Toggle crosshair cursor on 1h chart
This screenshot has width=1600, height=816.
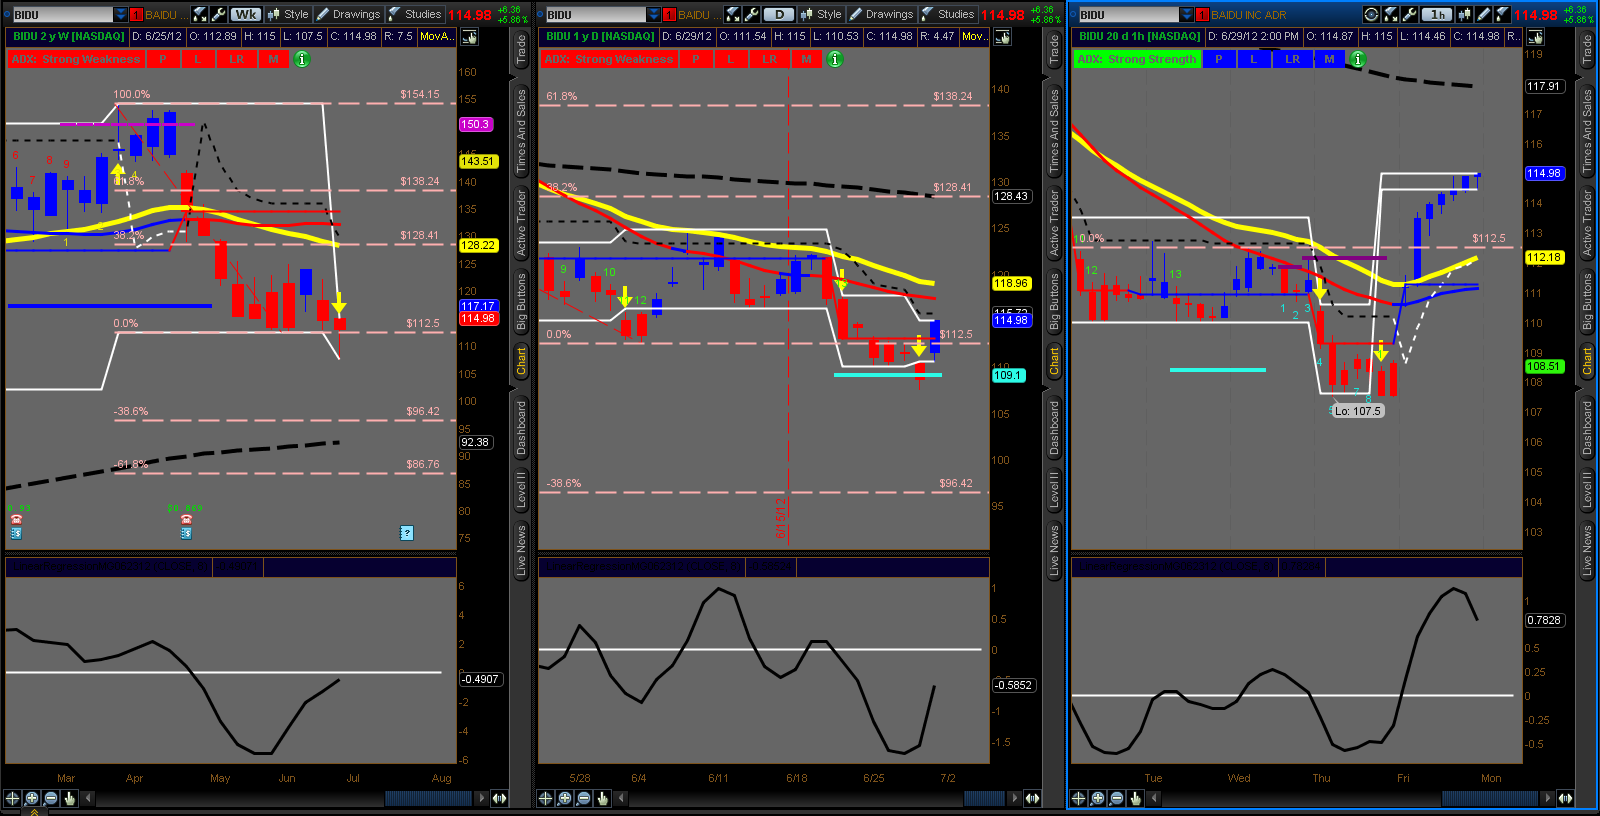(x=1078, y=798)
